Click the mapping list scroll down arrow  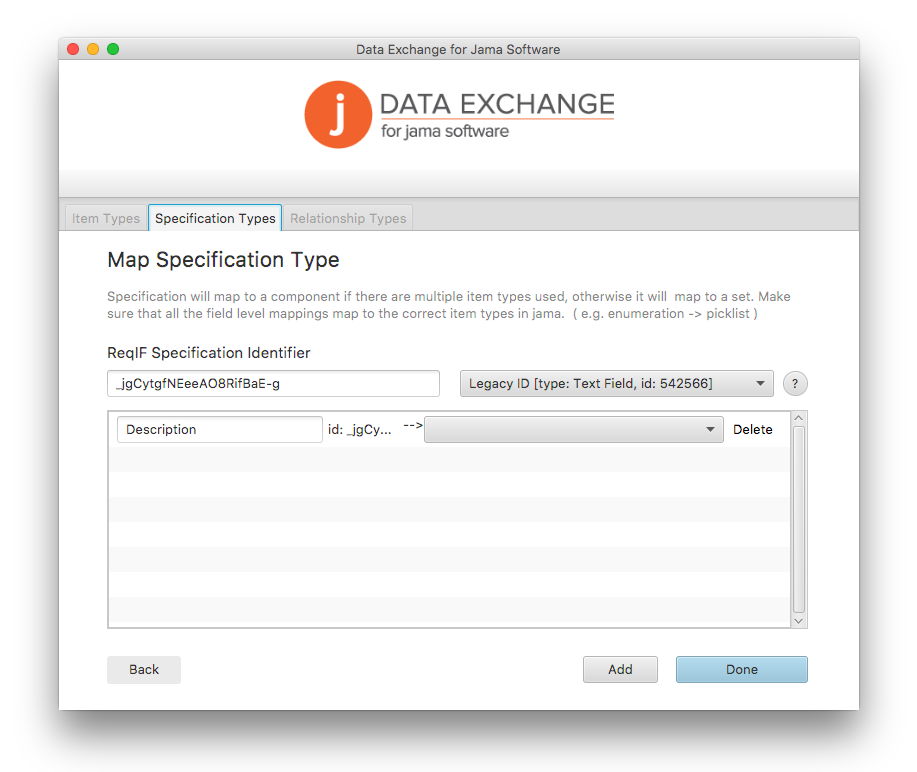click(798, 621)
